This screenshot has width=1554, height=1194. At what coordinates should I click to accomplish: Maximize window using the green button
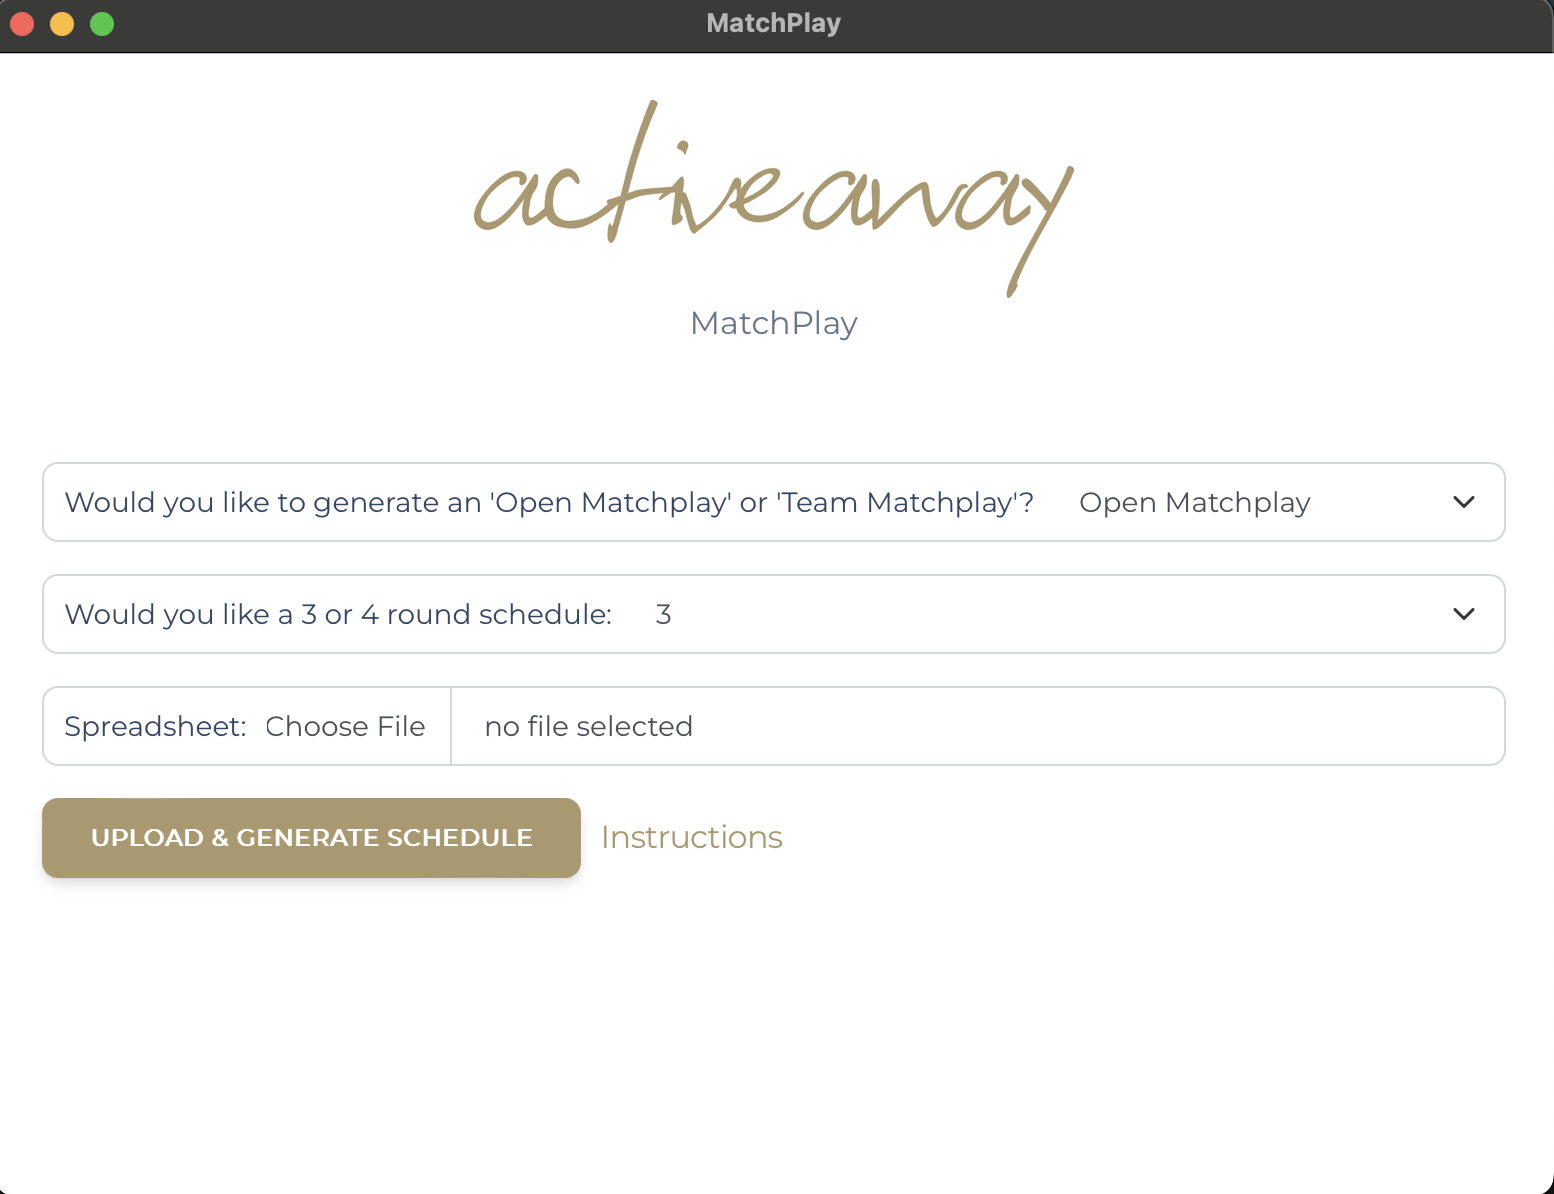[x=102, y=23]
